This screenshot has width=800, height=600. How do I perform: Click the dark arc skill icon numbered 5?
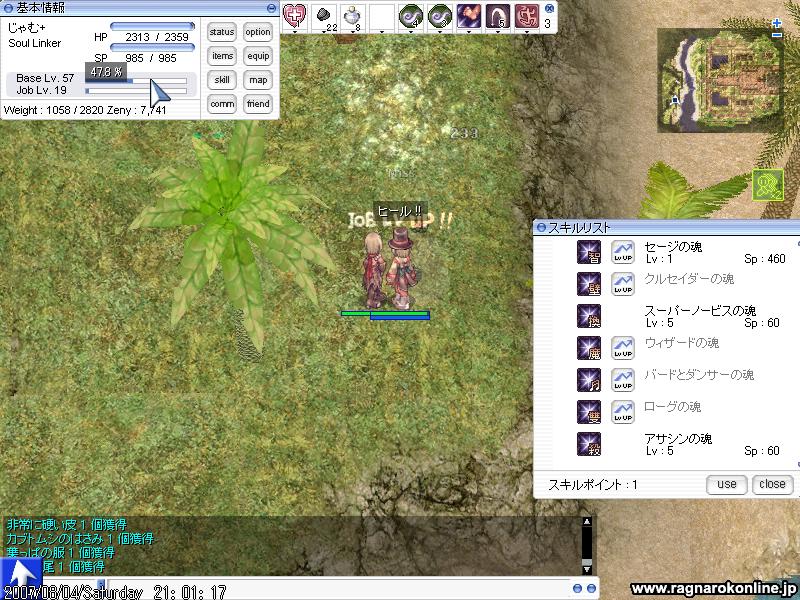click(497, 16)
